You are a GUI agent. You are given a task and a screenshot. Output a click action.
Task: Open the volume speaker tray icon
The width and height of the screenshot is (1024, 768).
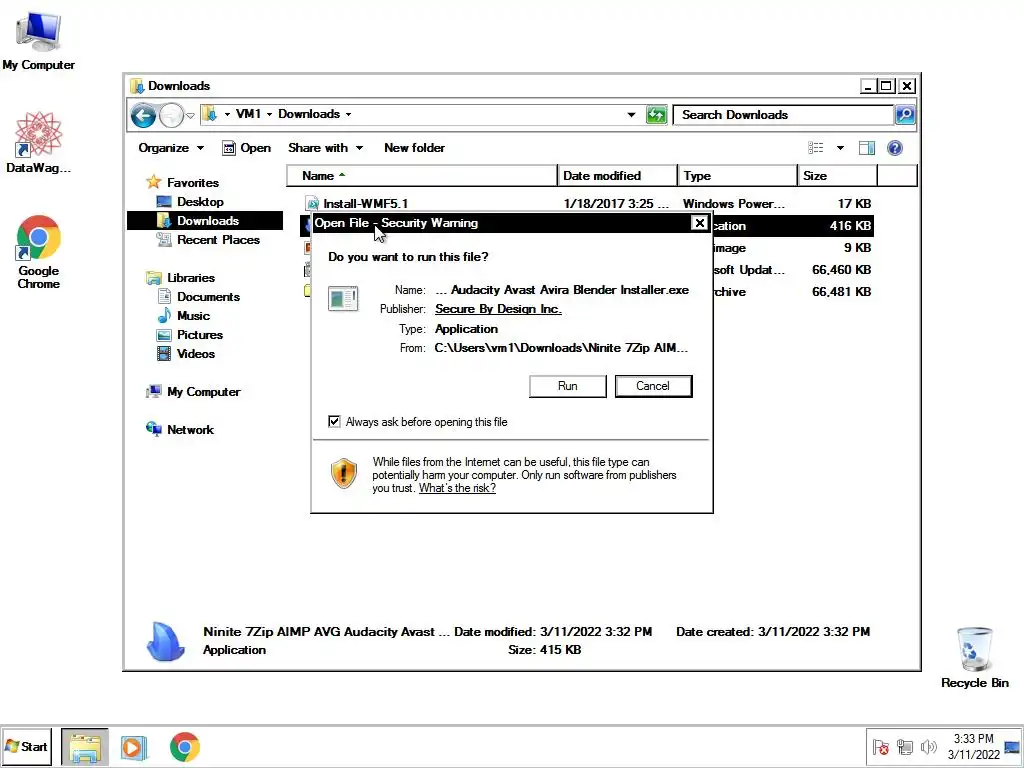coord(928,746)
